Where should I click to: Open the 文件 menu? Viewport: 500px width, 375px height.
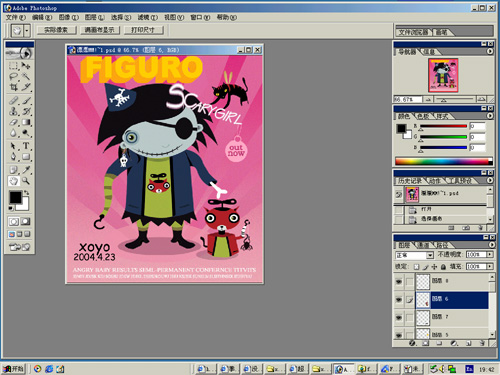point(15,17)
